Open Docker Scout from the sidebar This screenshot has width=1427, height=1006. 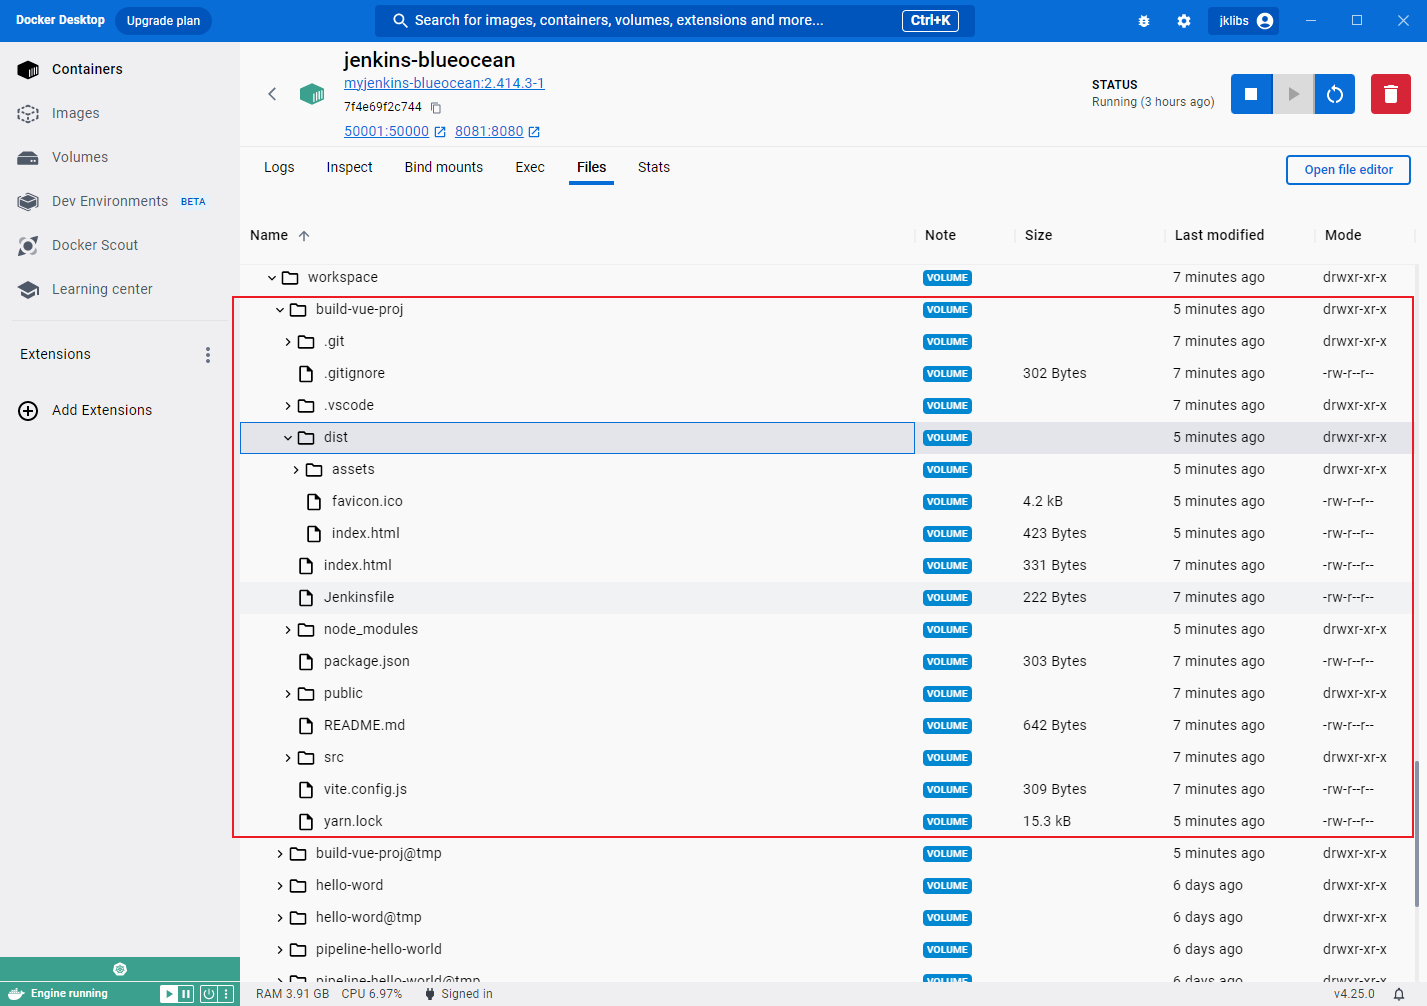click(x=120, y=245)
